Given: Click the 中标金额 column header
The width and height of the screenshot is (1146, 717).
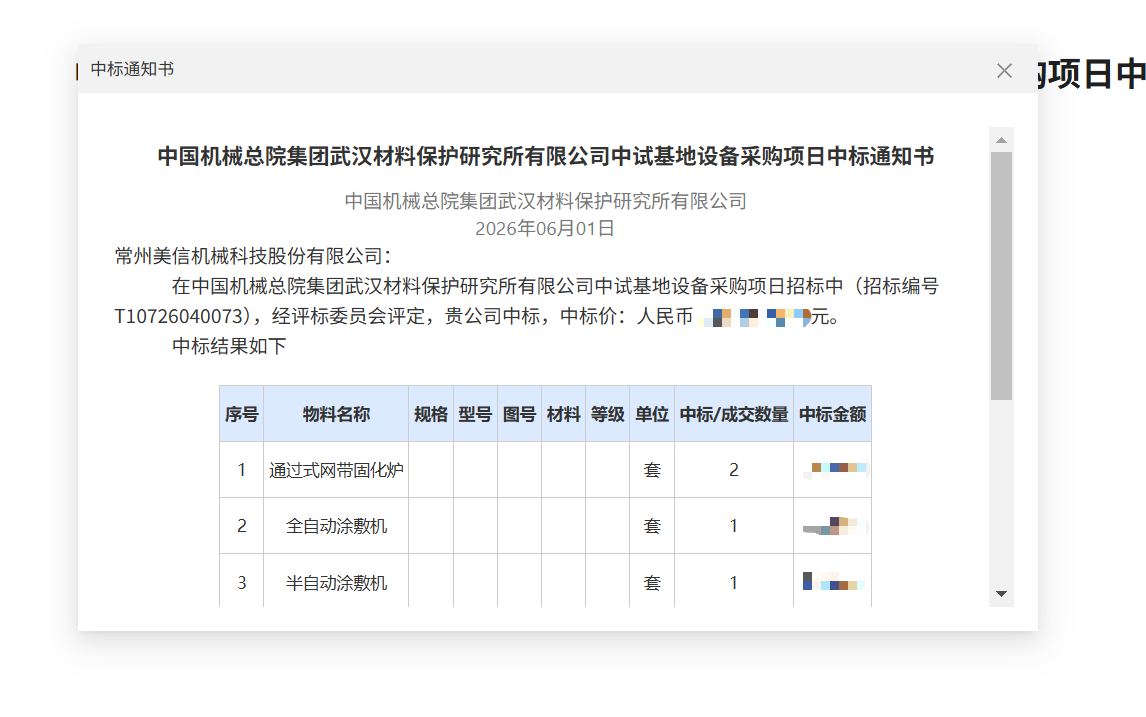Looking at the screenshot, I should coord(832,414).
